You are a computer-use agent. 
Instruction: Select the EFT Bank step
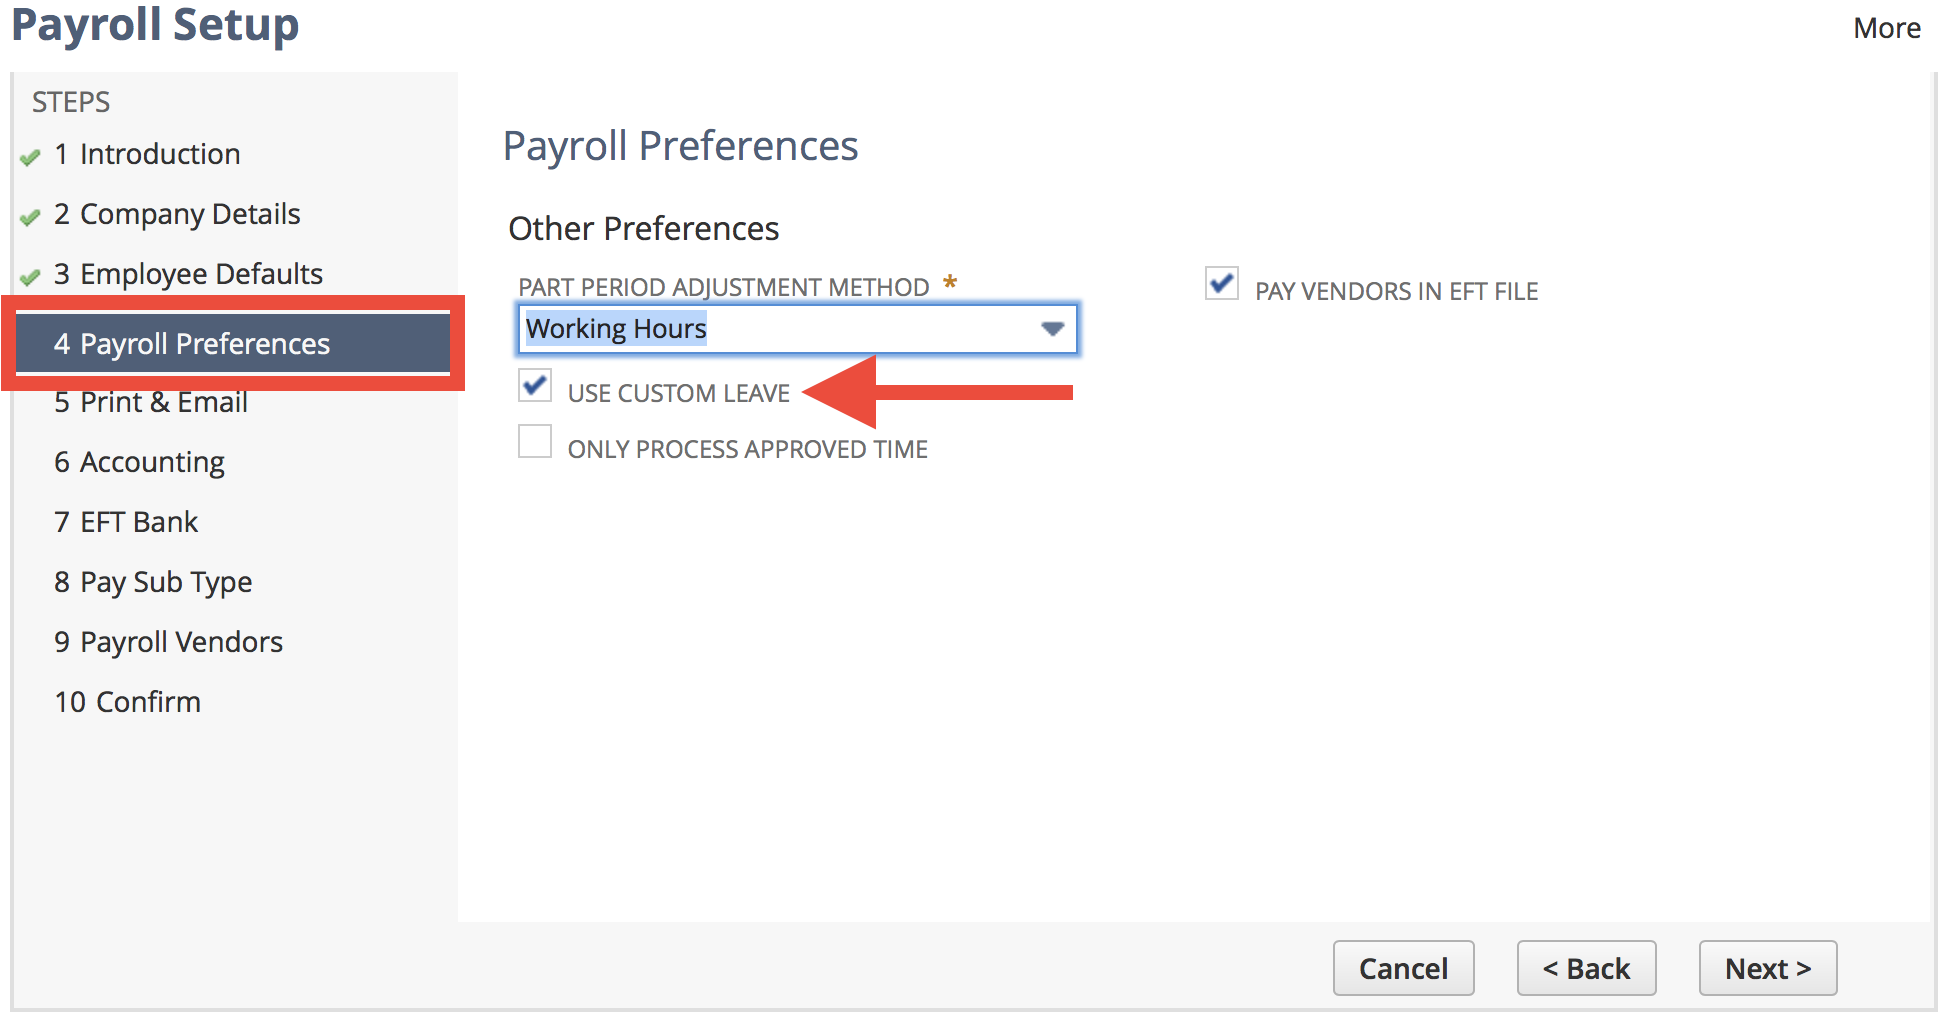tap(126, 522)
